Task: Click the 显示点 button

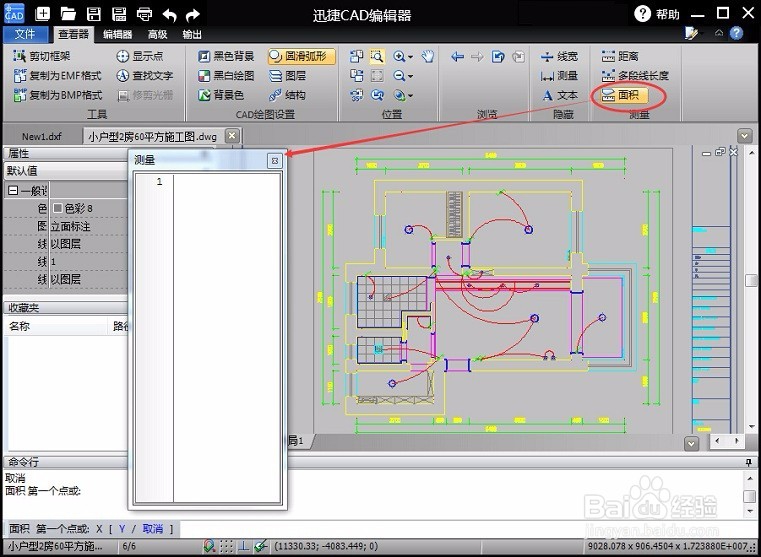Action: click(140, 56)
